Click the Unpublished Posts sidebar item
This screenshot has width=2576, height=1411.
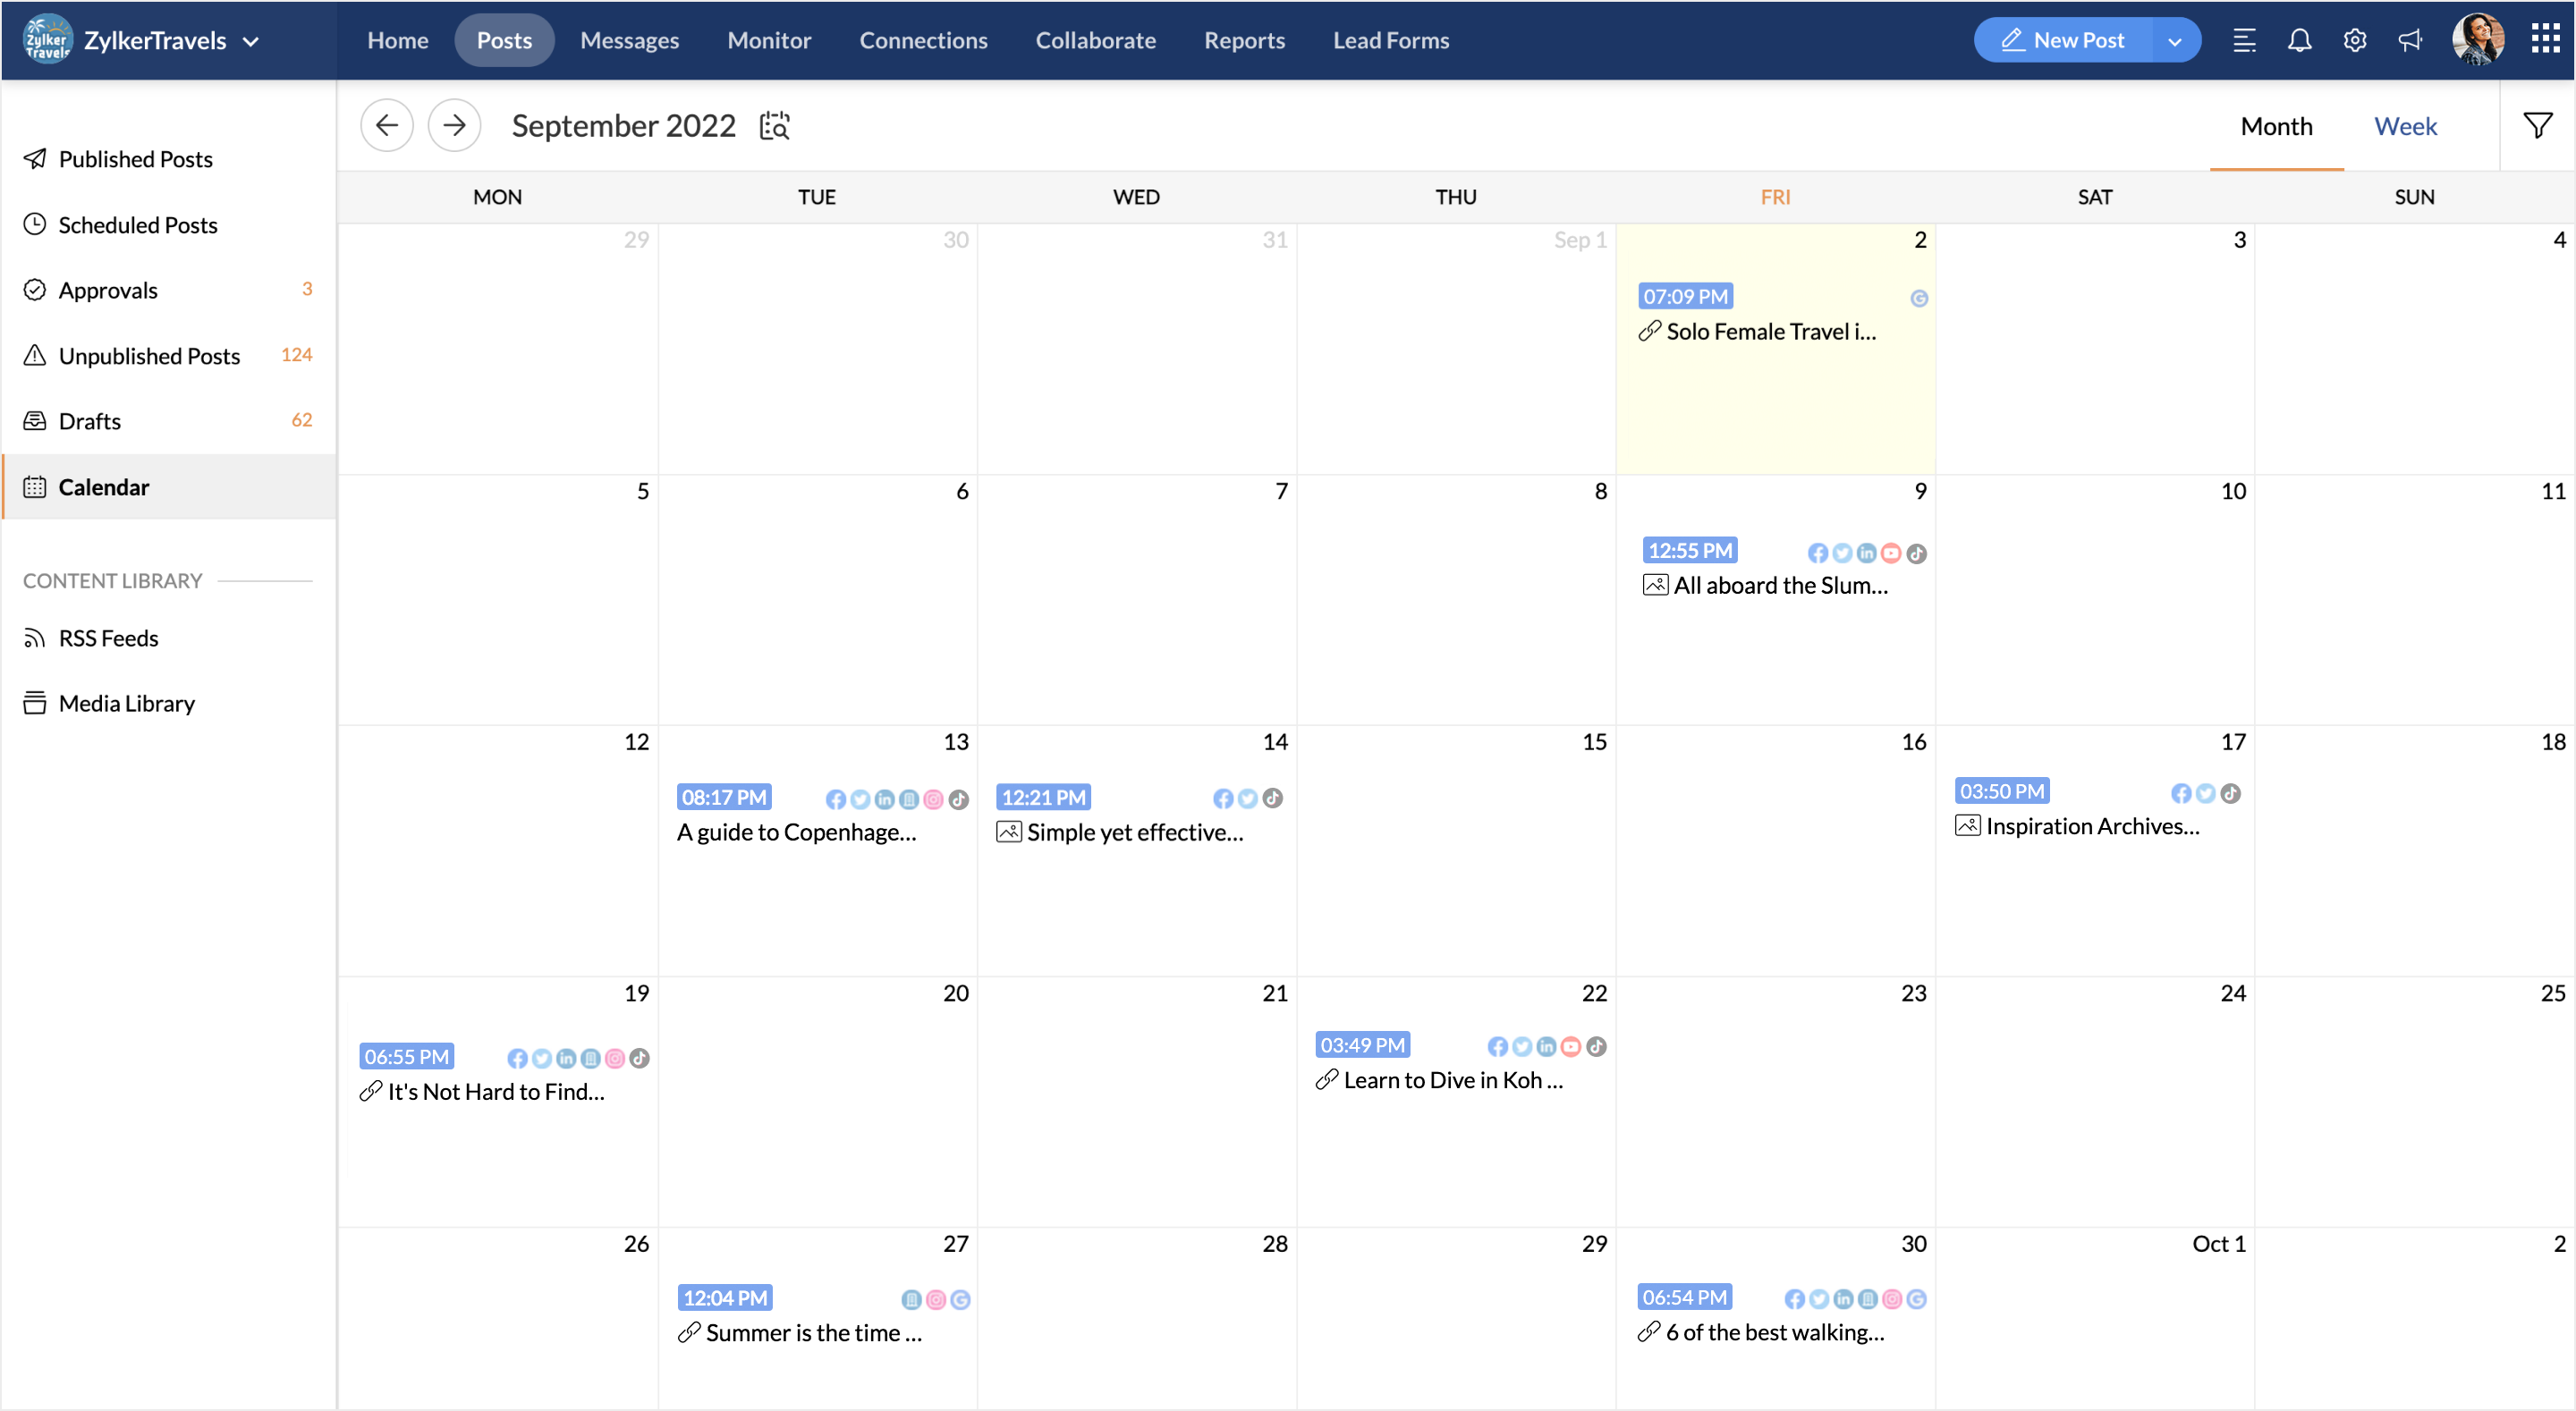(149, 354)
